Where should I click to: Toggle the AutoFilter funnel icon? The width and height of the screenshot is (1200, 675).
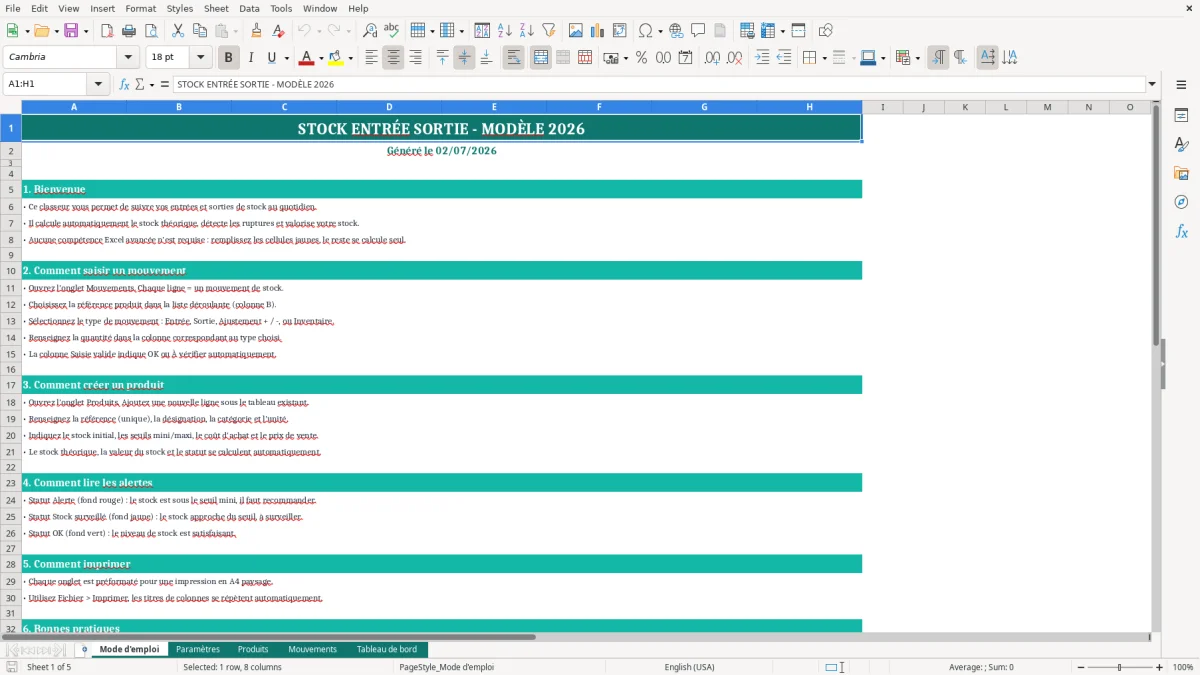[548, 31]
